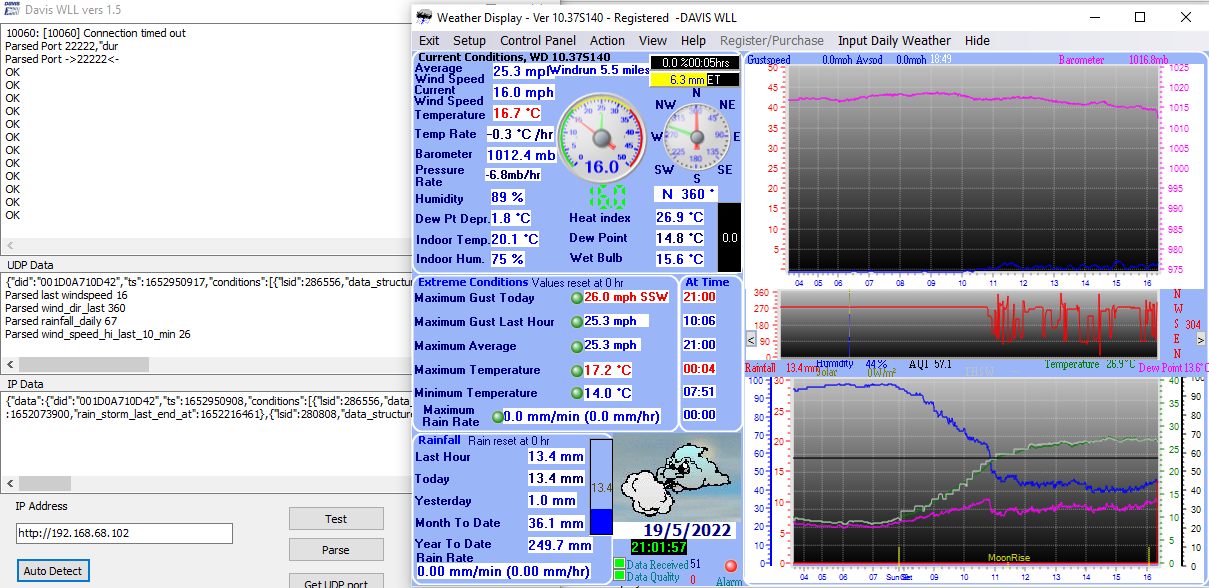Click the left arrow on wind direction graph
Screen dimensions: 1209x588
coord(751,338)
